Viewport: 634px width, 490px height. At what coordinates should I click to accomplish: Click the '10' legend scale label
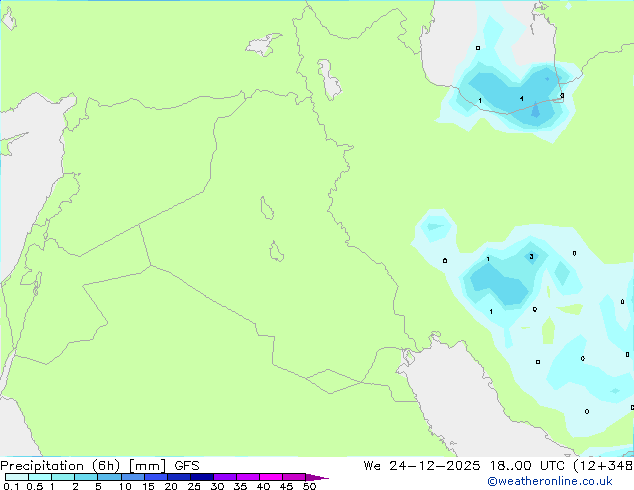[x=125, y=486]
